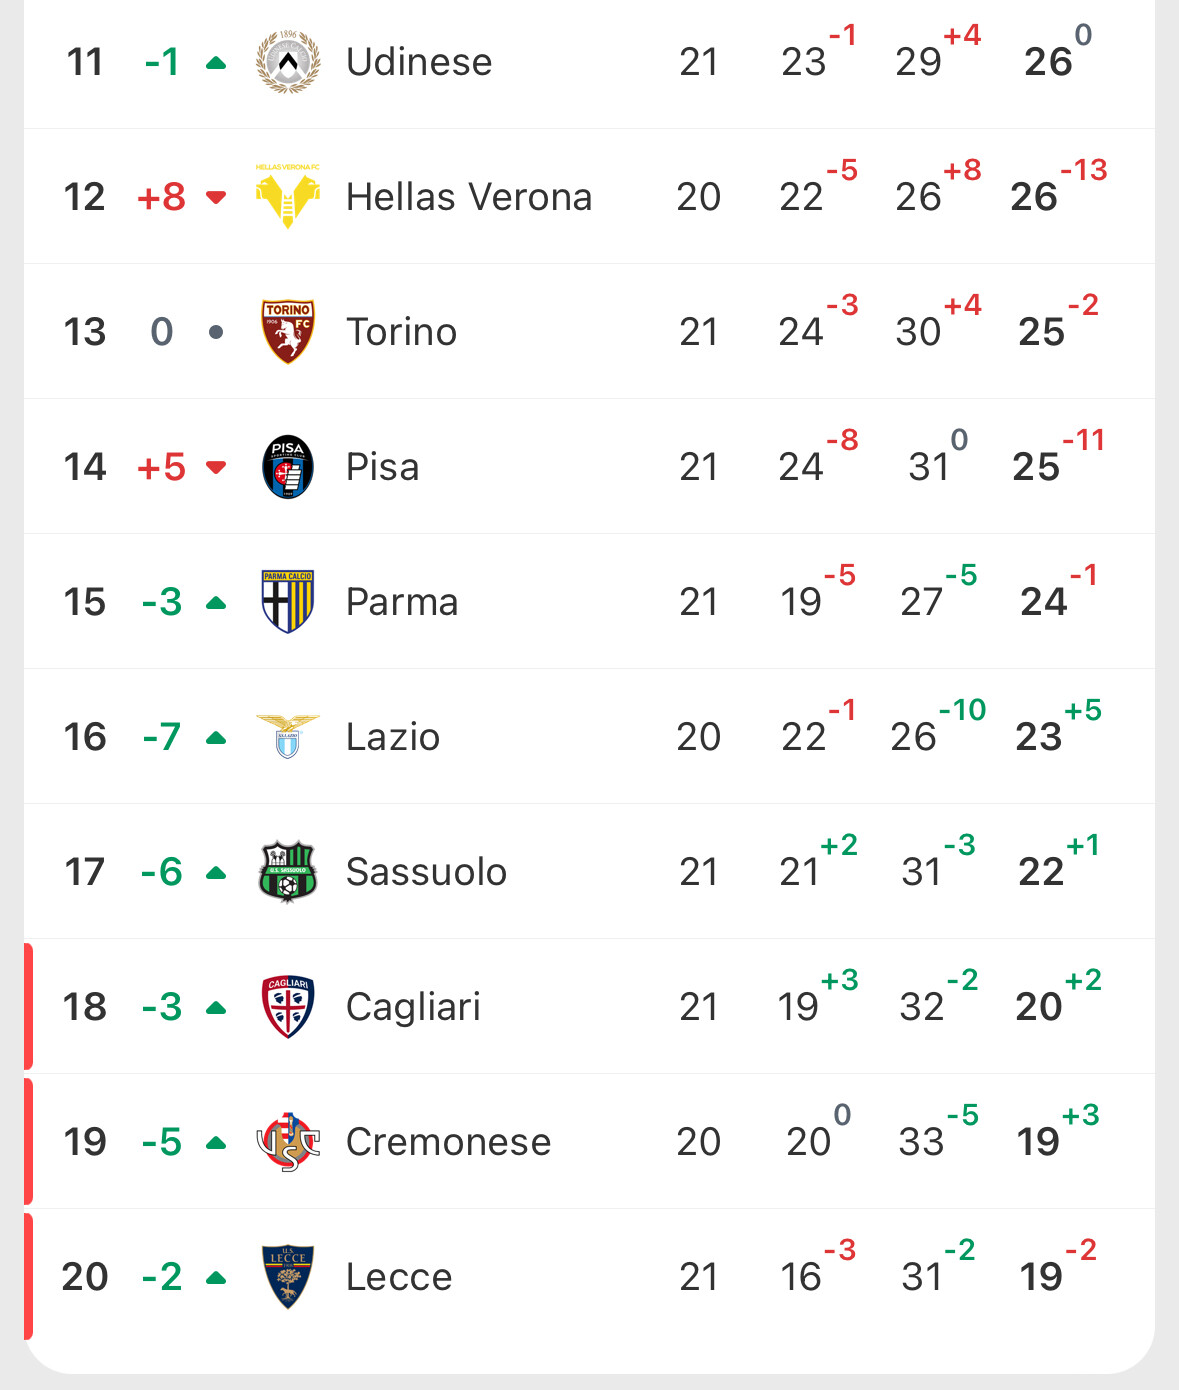
Task: Tap Hellas Verona's red down arrow
Action: (215, 197)
